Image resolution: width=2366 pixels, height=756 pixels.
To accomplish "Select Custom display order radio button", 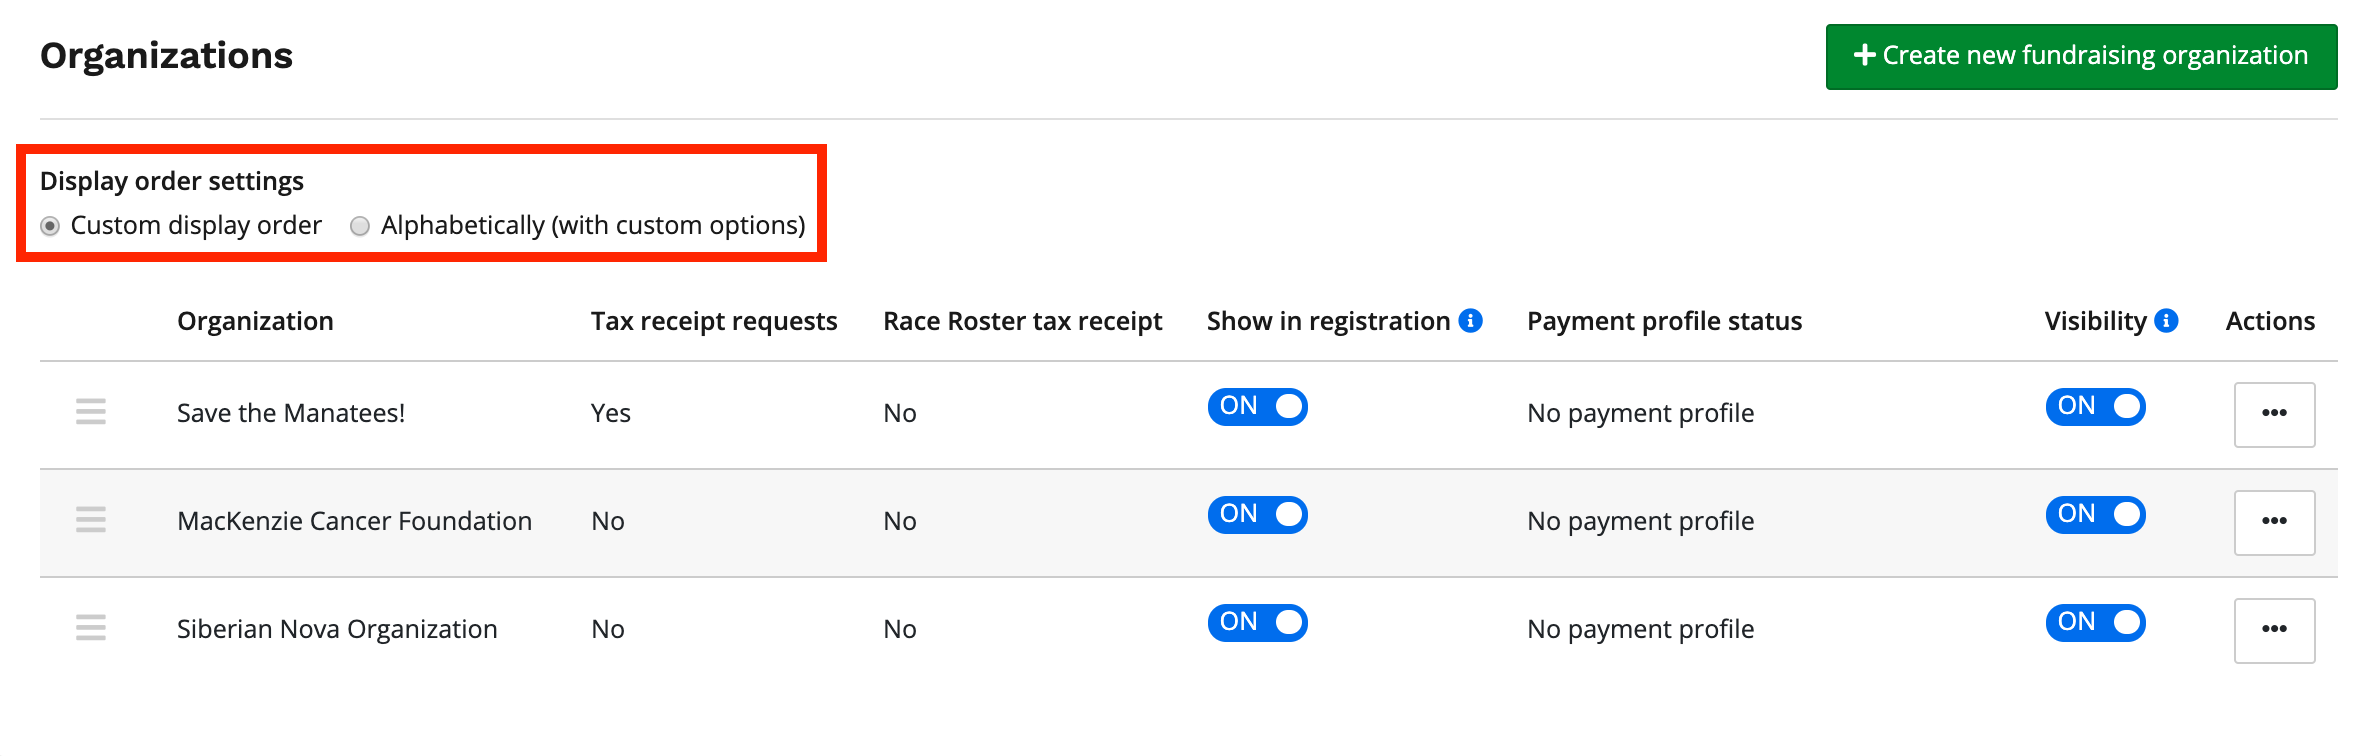I will [x=50, y=226].
